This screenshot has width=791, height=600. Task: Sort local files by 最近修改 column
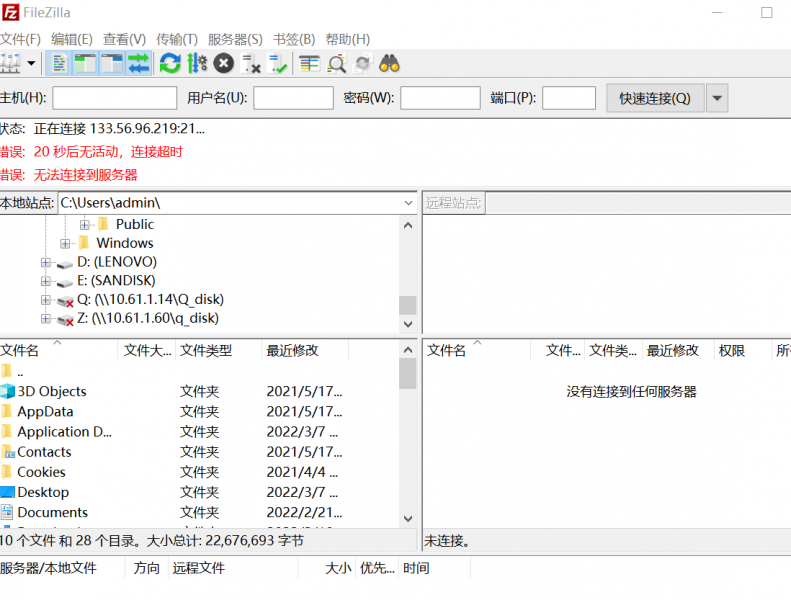click(292, 350)
